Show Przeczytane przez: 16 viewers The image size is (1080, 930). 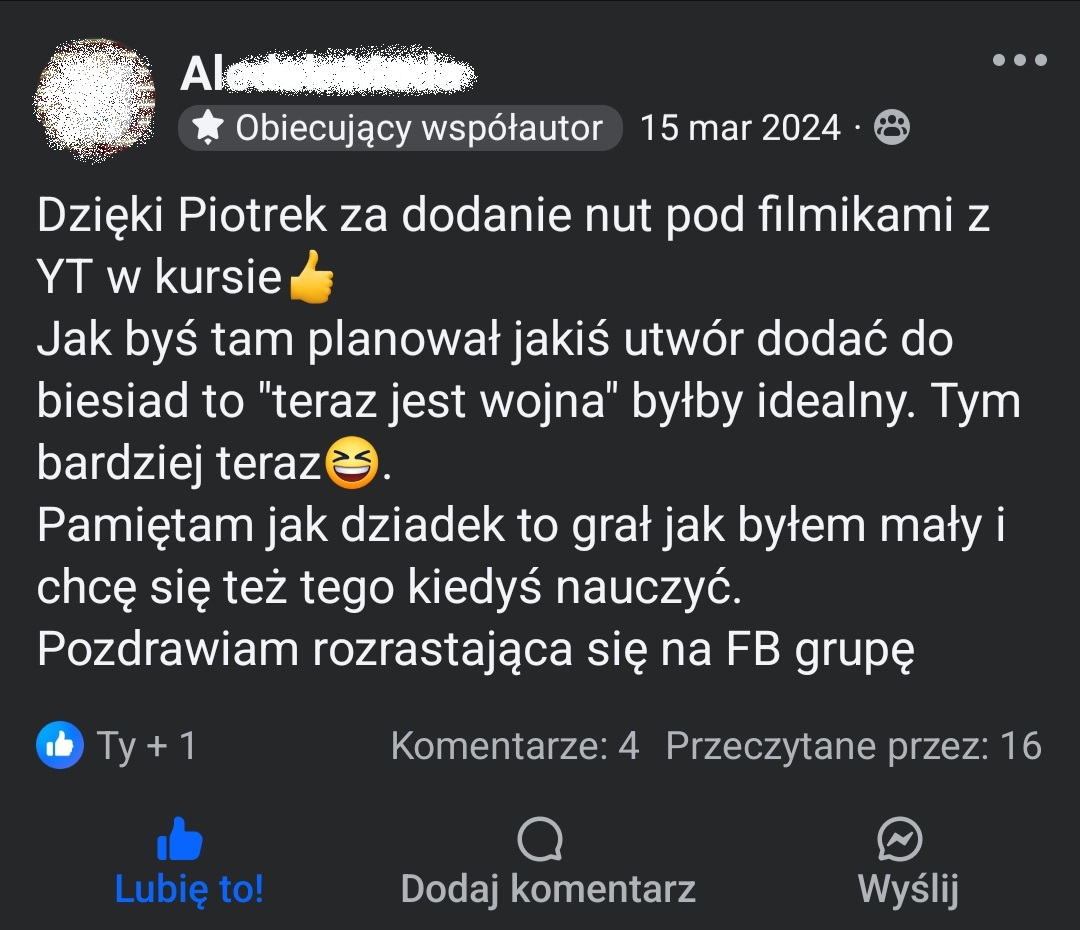click(x=853, y=745)
